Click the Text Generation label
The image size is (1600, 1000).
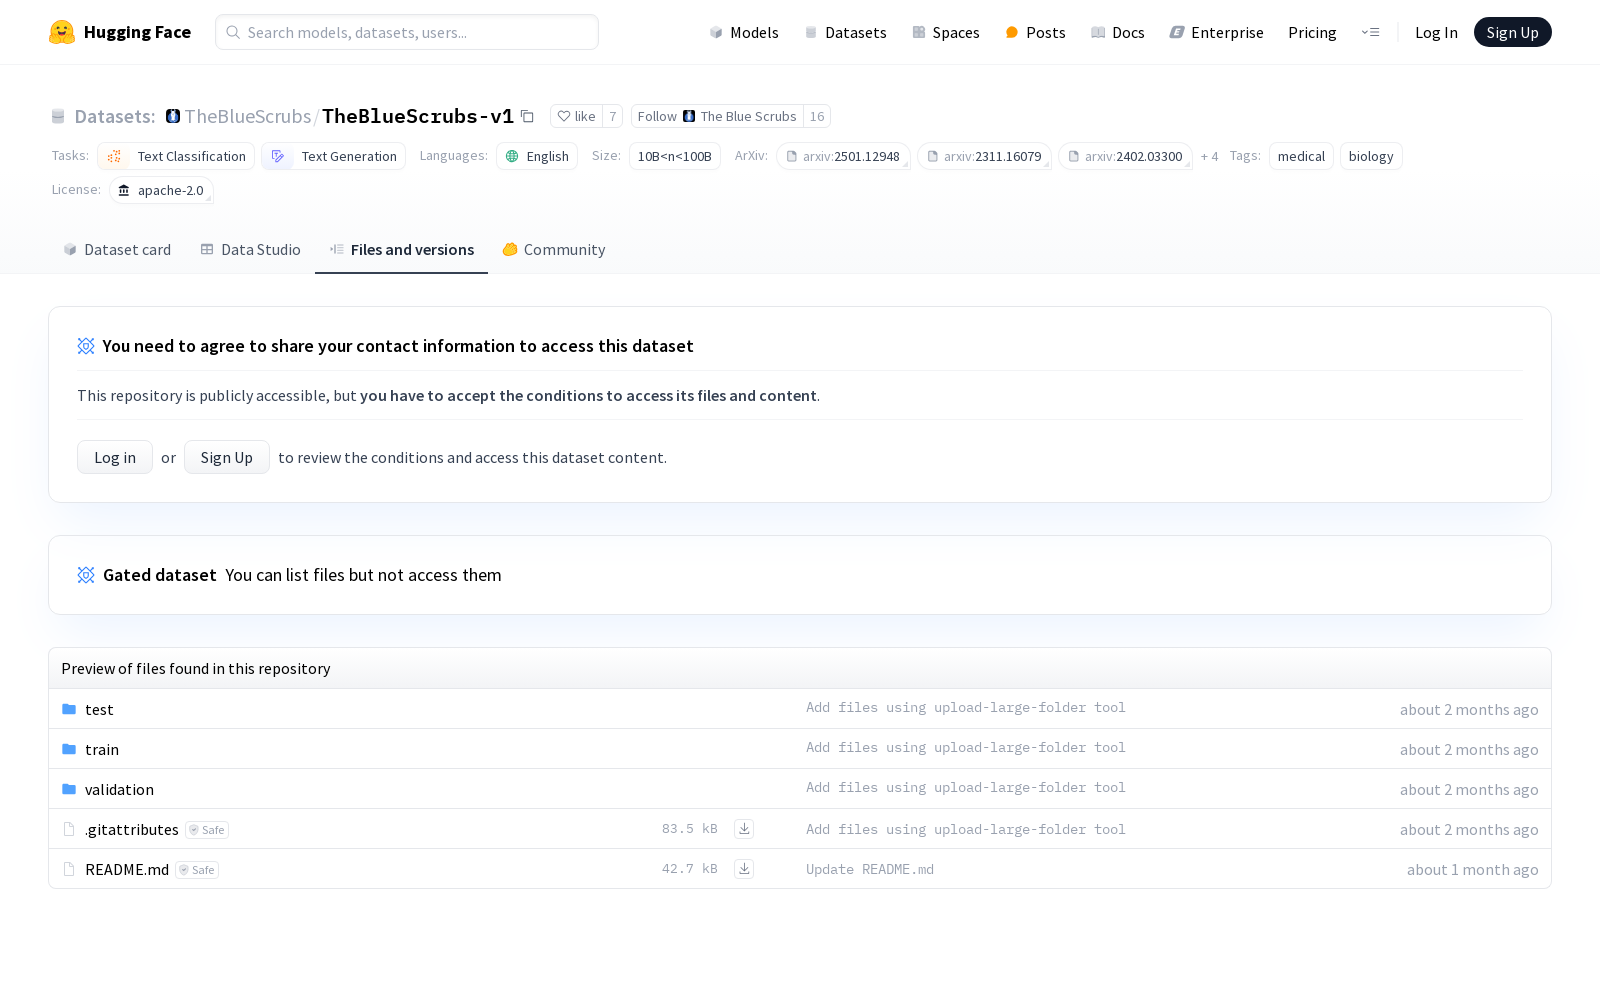tap(349, 156)
